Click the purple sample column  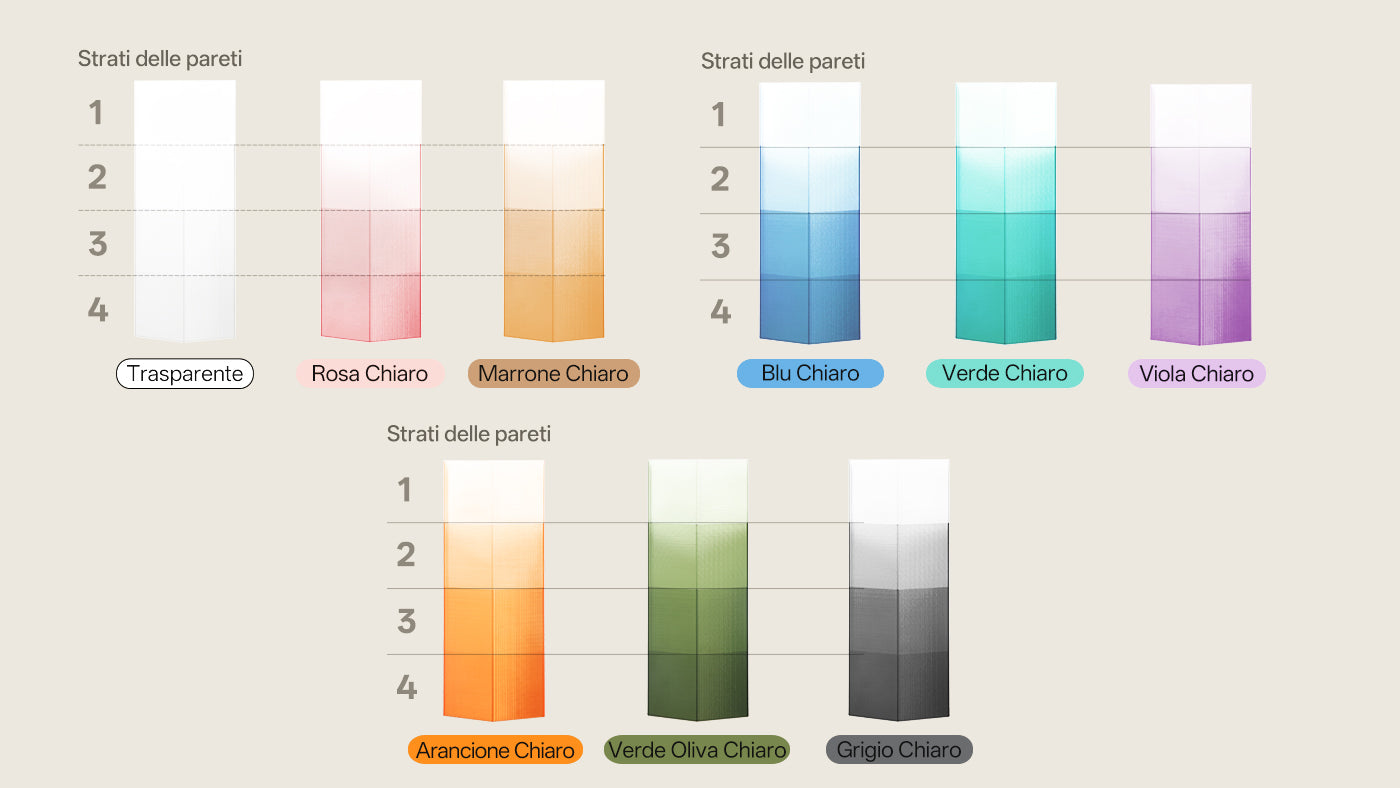tap(1201, 214)
